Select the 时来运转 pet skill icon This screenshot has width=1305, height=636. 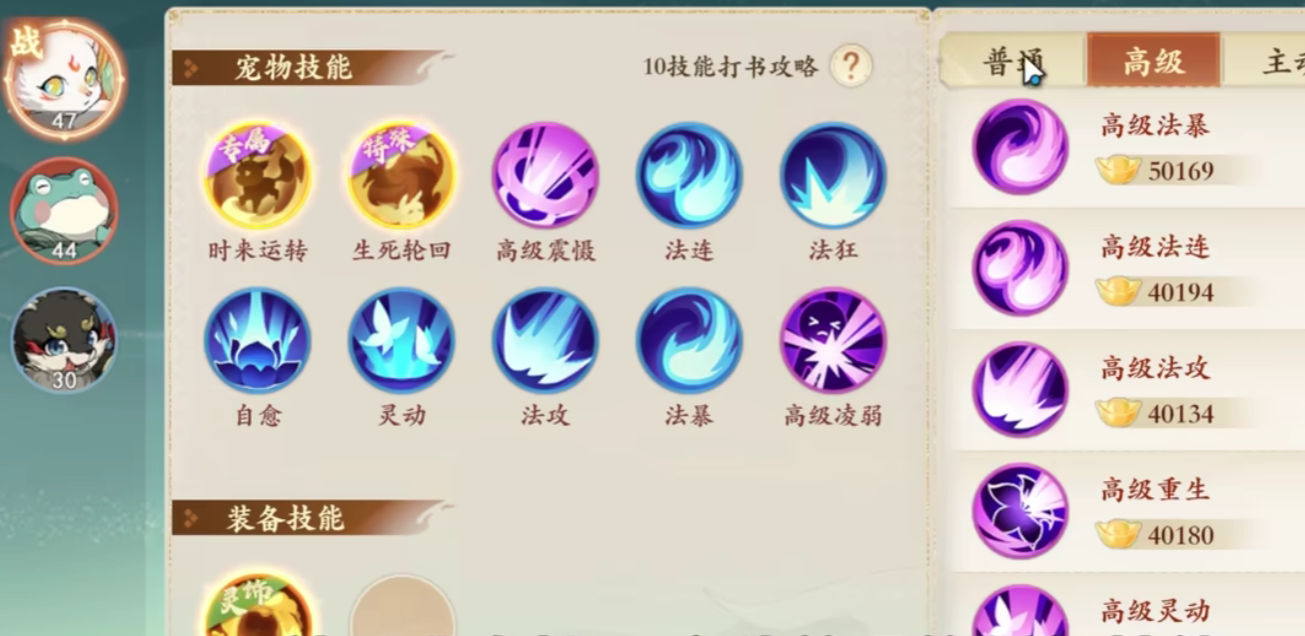pyautogui.click(x=258, y=176)
